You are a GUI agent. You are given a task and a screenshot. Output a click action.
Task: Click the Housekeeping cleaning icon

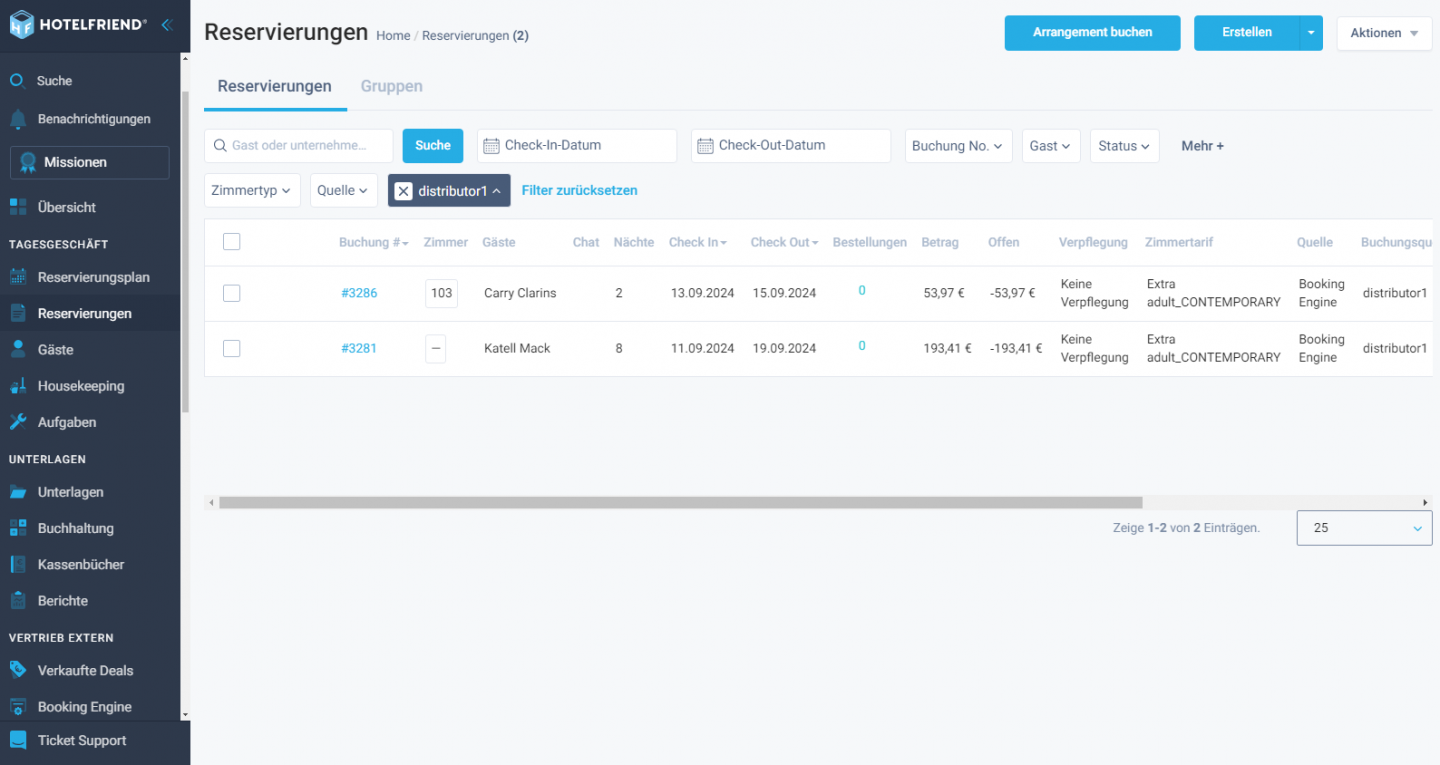[18, 385]
